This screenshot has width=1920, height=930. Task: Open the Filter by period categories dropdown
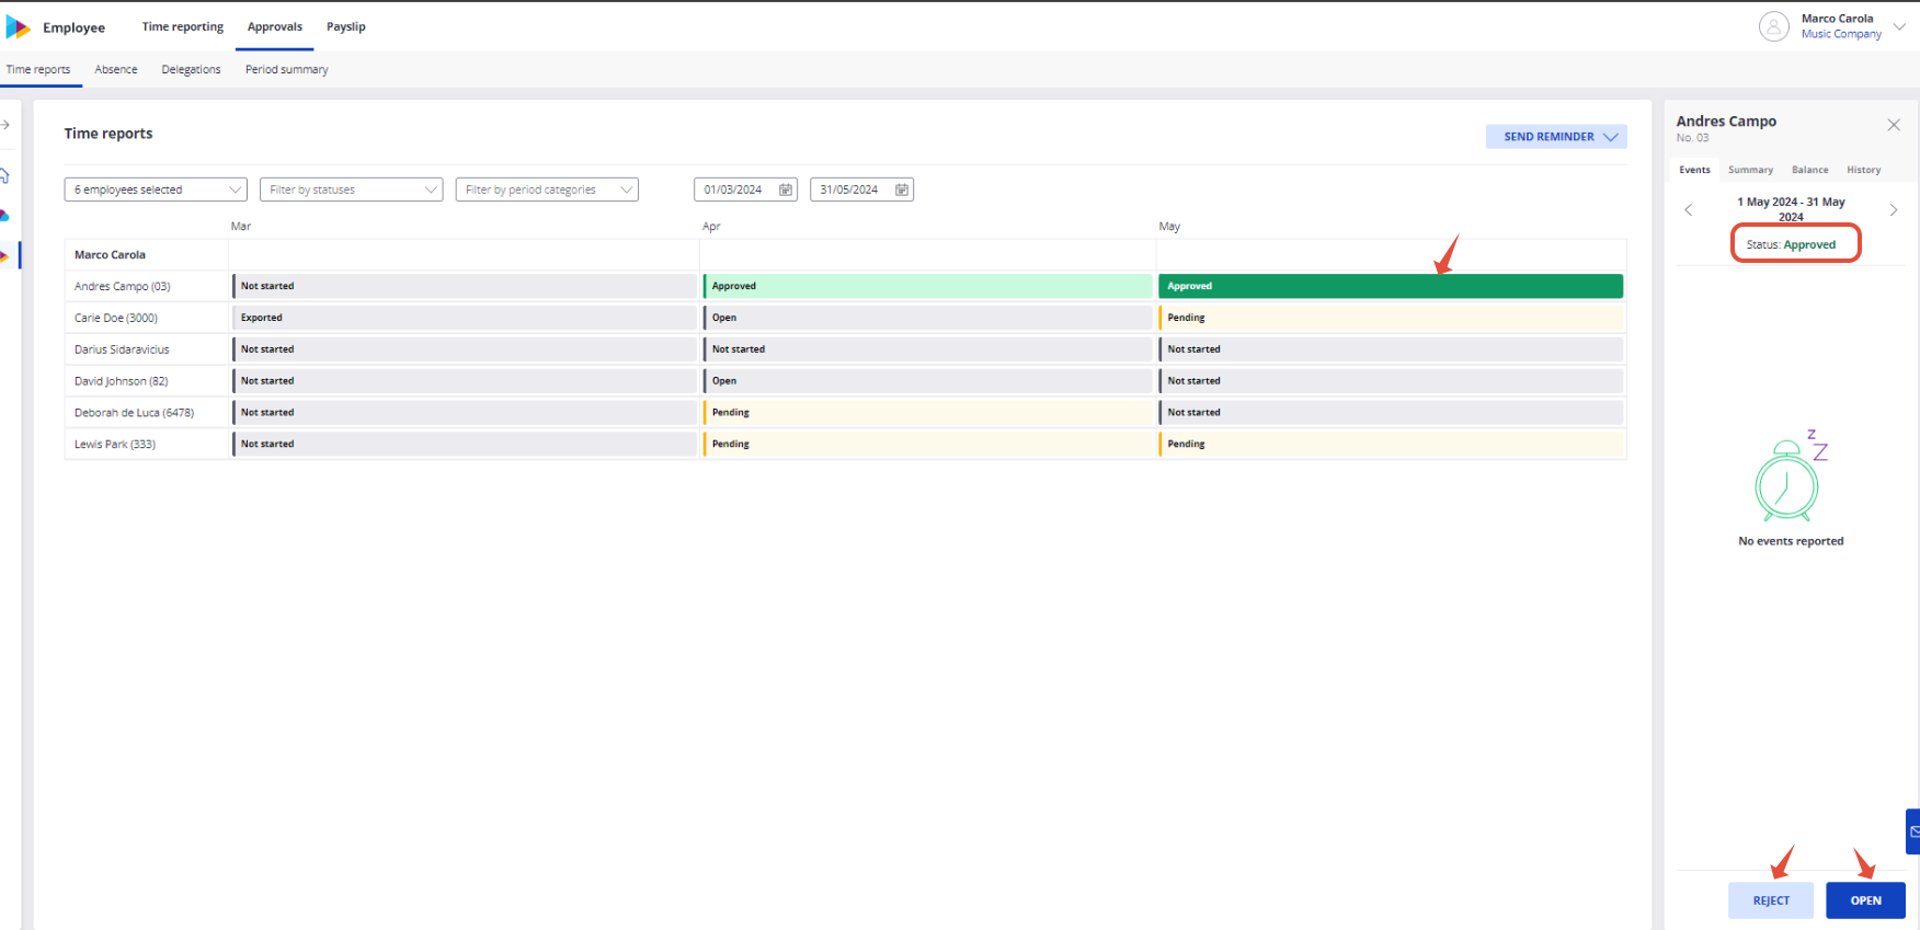point(547,190)
